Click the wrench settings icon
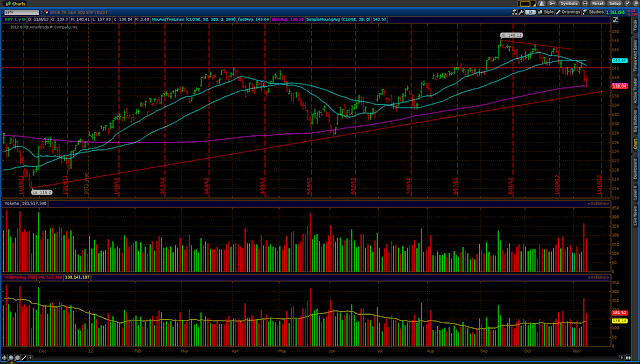 tap(521, 12)
